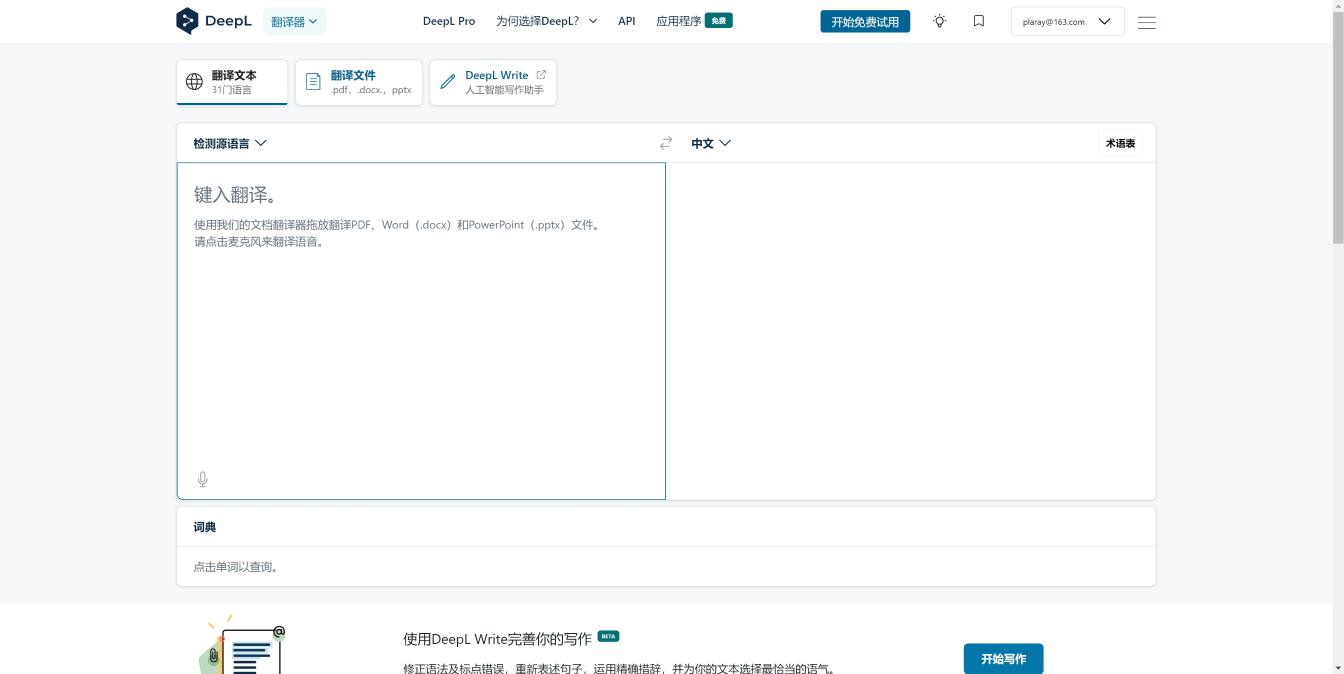
Task: Select the 翻译文件 tab
Action: (358, 82)
